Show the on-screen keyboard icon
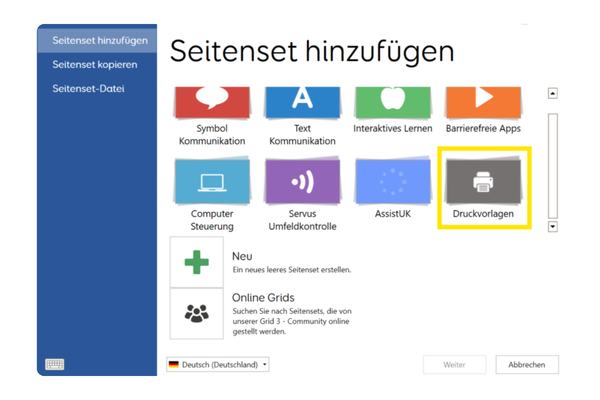The width and height of the screenshot is (600, 400). pos(55,365)
